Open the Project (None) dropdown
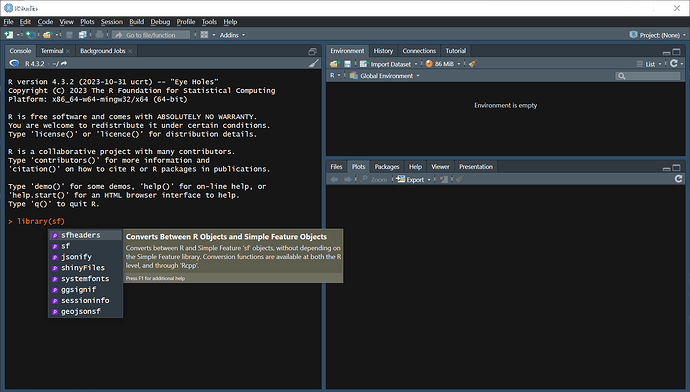This screenshot has height=392, width=690. (657, 35)
